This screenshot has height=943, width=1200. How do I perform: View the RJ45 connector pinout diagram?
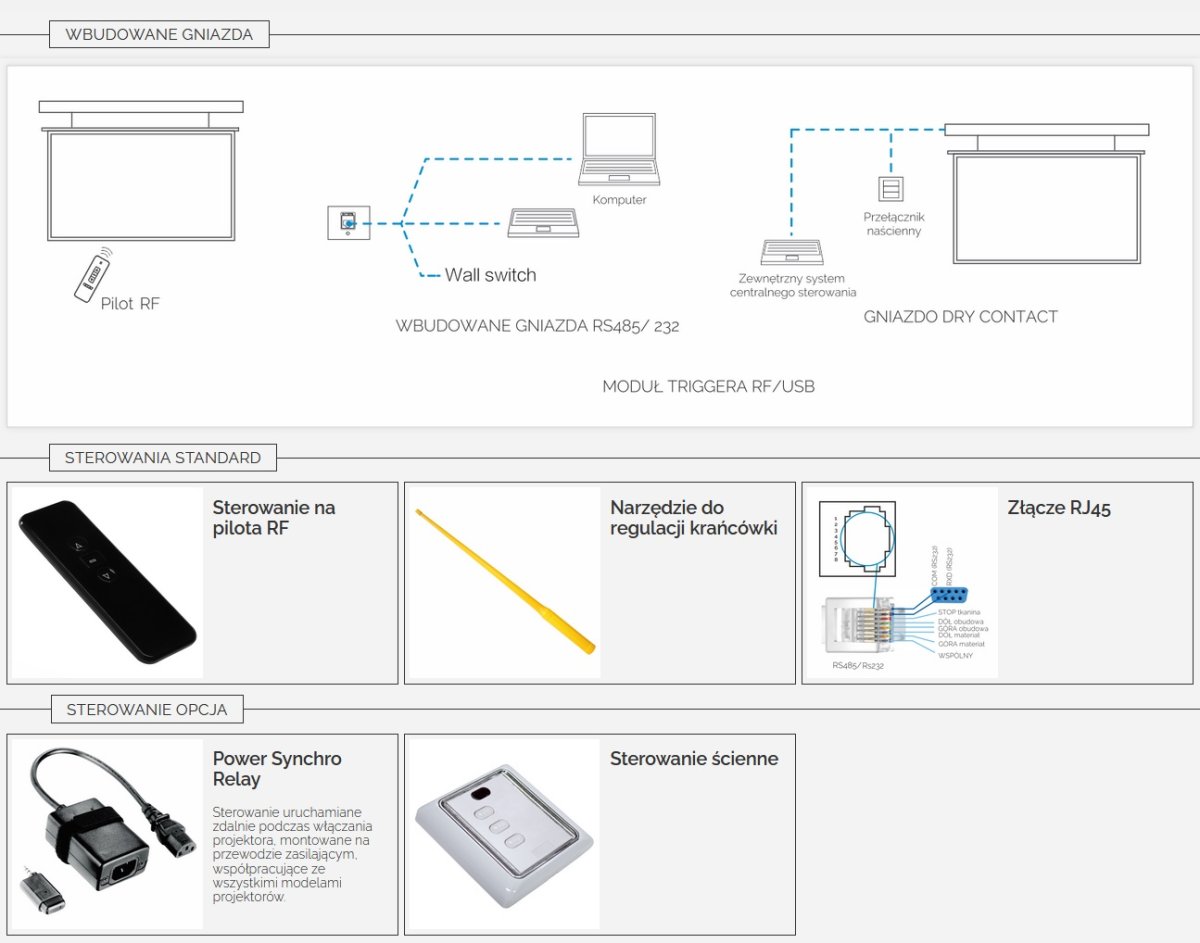902,583
